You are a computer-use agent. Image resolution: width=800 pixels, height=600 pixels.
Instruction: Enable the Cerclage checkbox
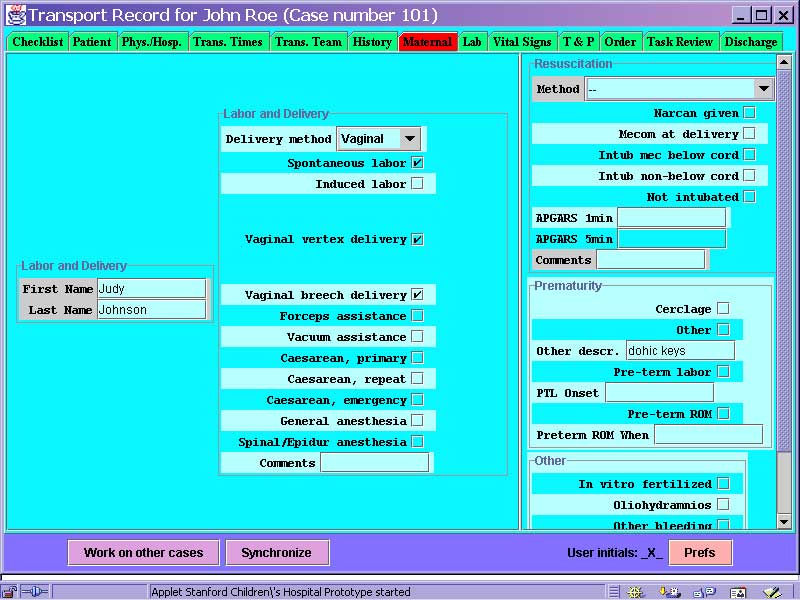point(723,309)
